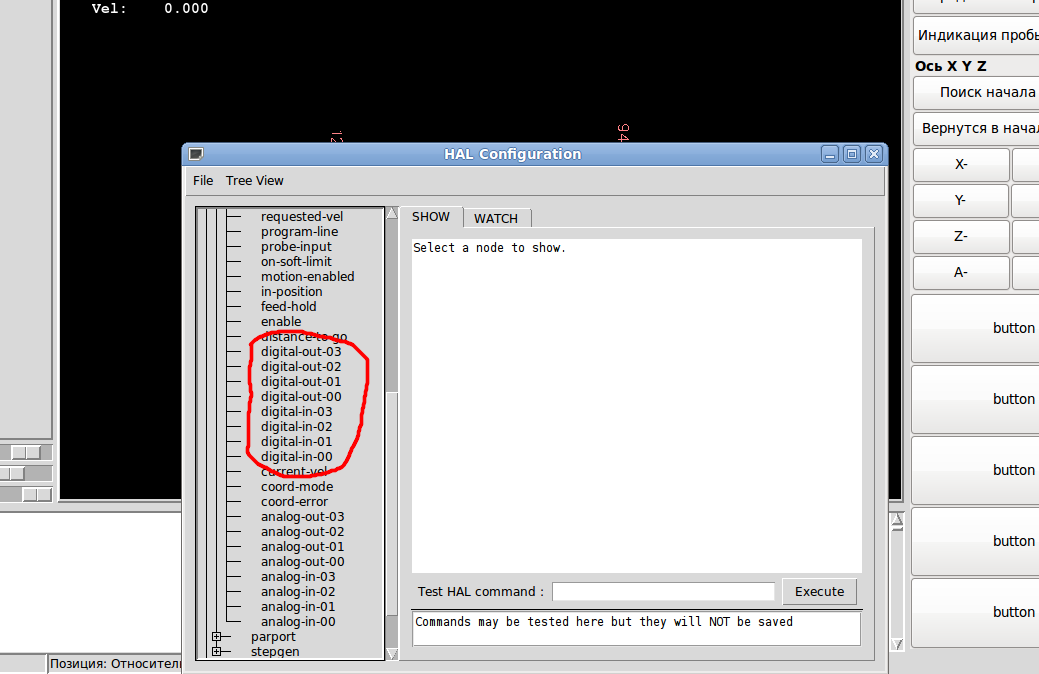The height and width of the screenshot is (674, 1039).
Task: Click the Поиск начала button
Action: (x=976, y=92)
